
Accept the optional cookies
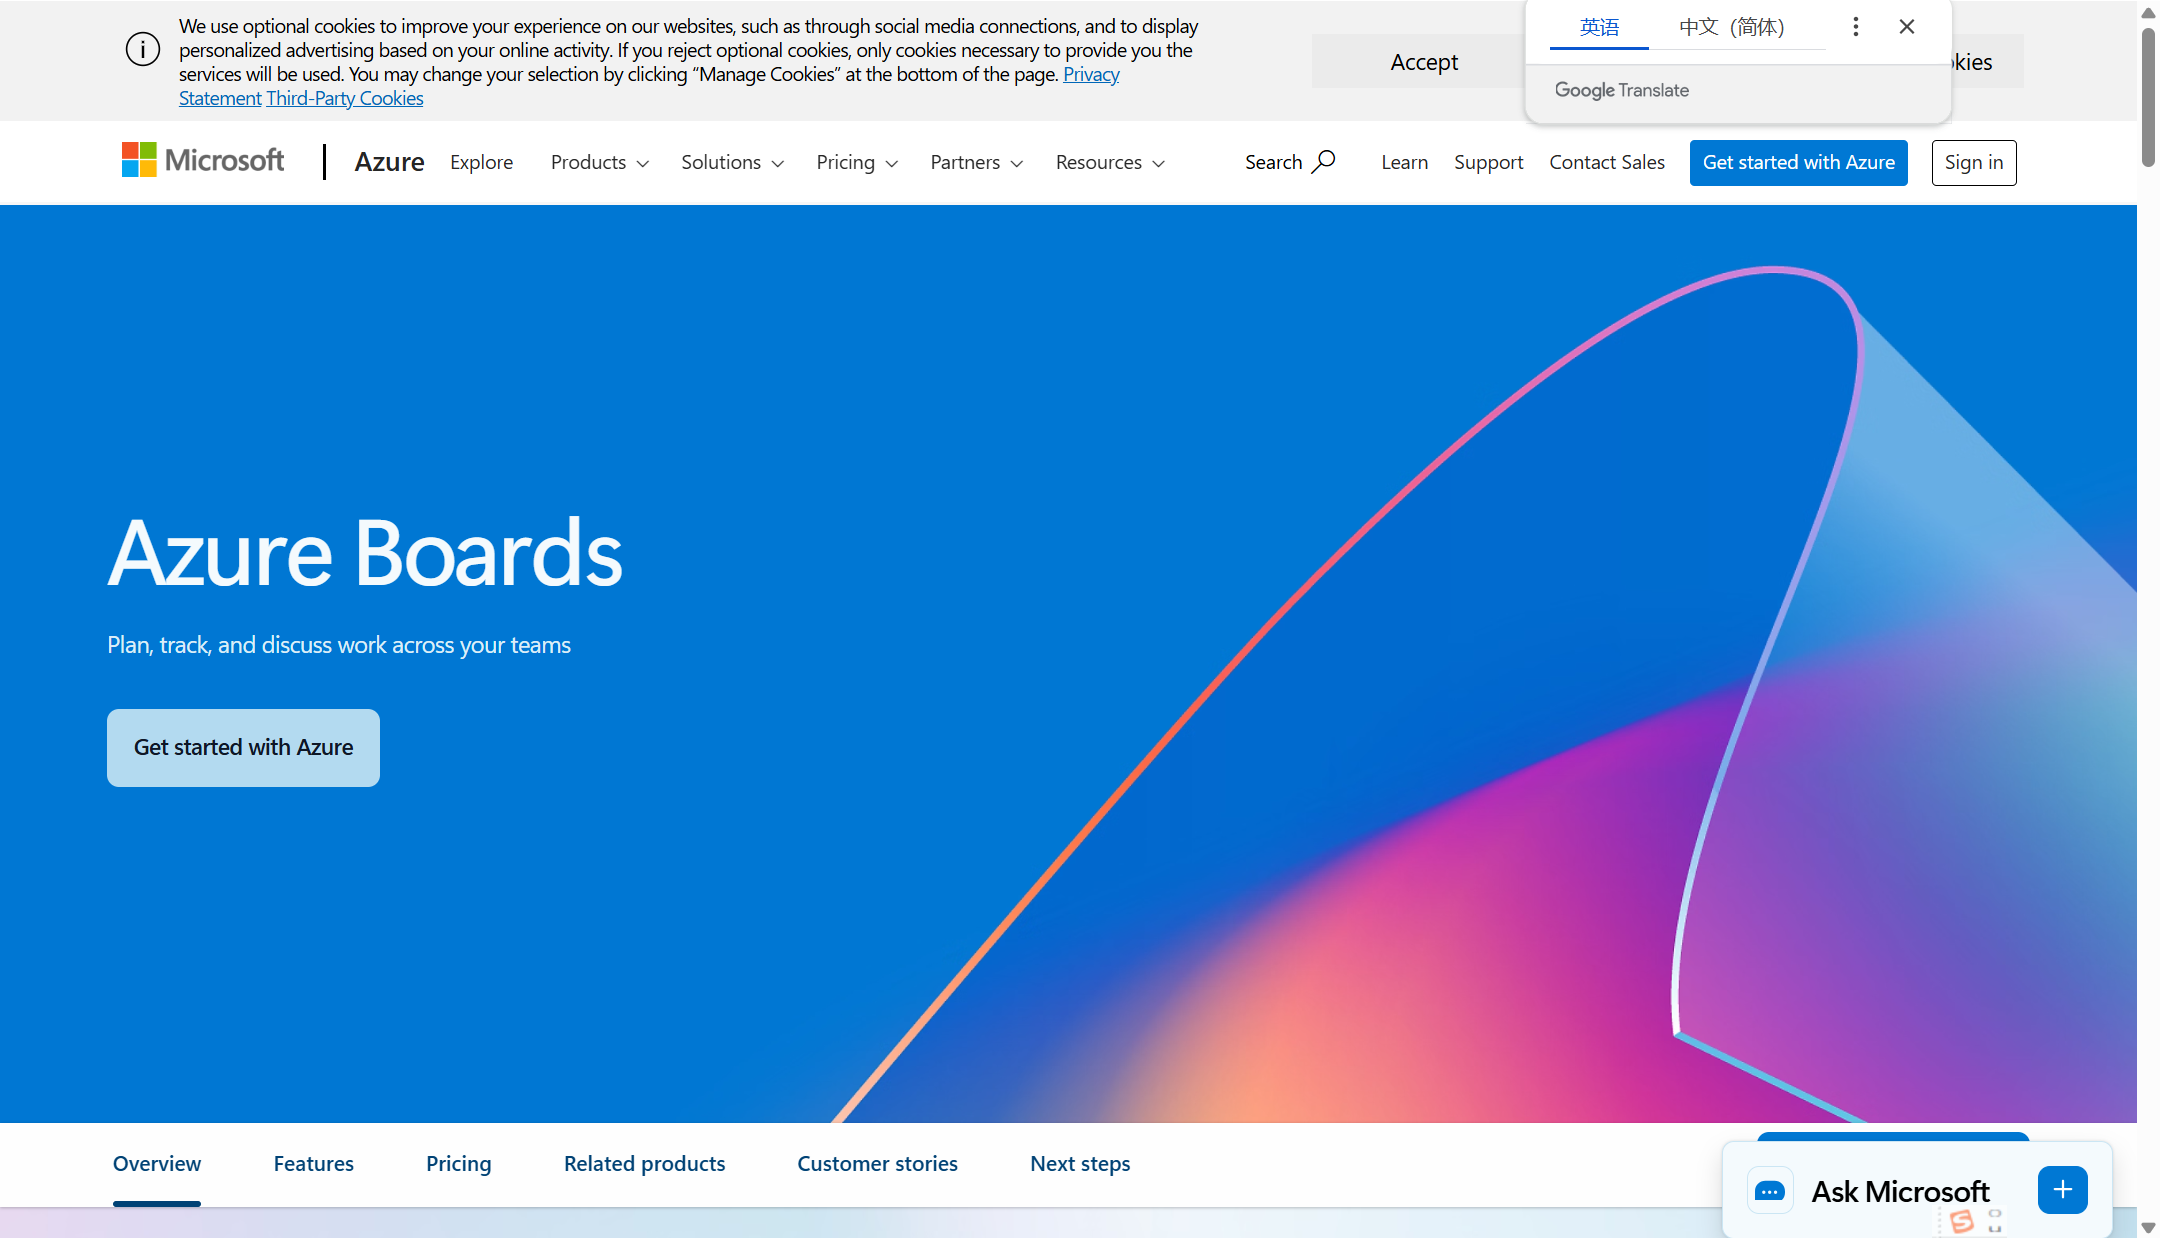pos(1423,62)
